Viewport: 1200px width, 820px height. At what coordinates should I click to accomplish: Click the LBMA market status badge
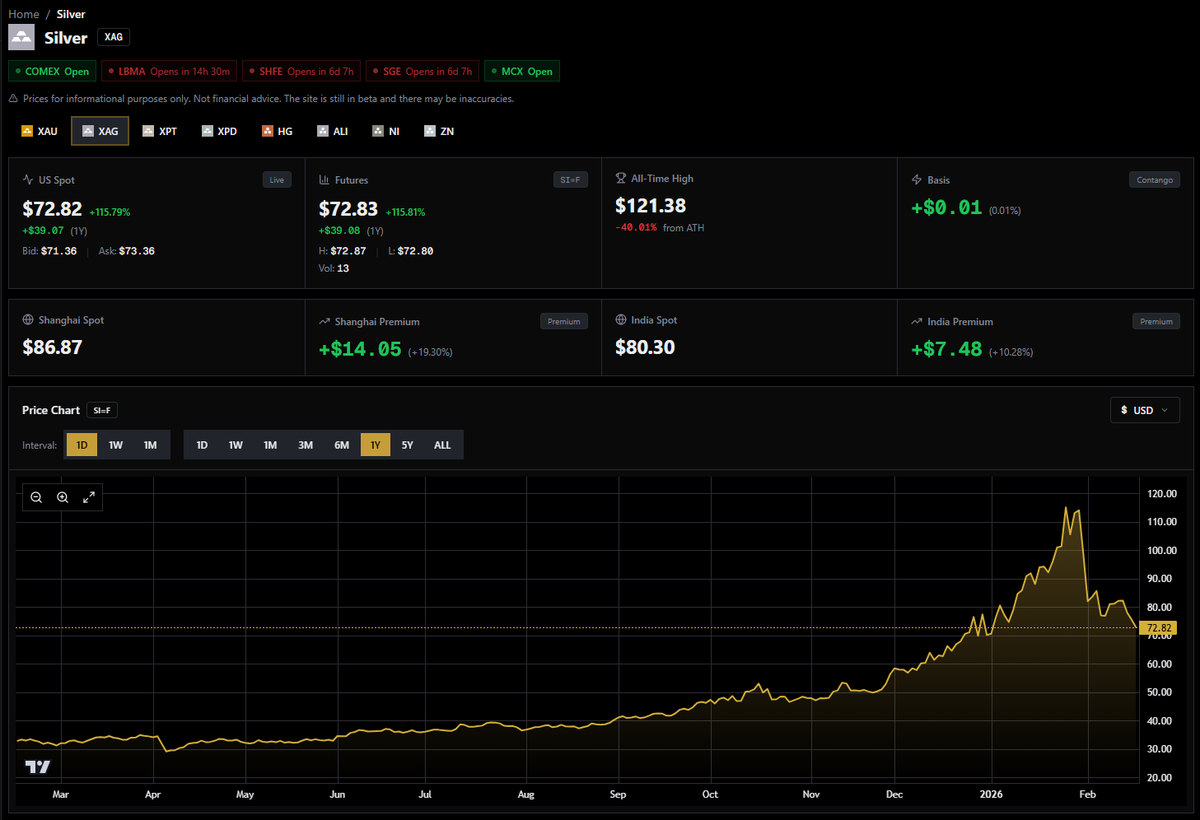pyautogui.click(x=170, y=71)
